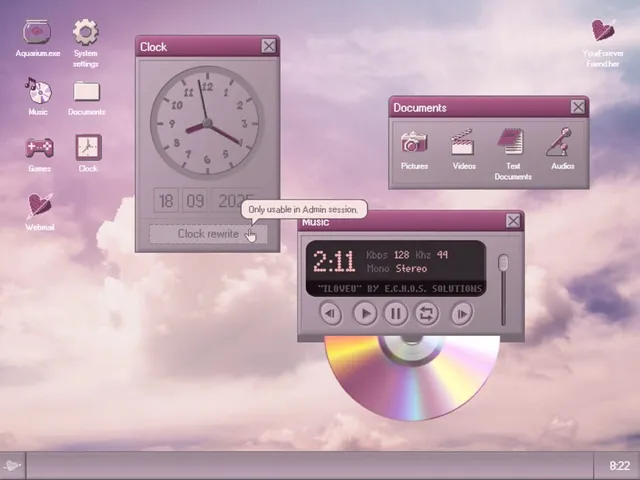Viewport: 640px width, 480px height.
Task: Pause the music track
Action: click(x=396, y=313)
